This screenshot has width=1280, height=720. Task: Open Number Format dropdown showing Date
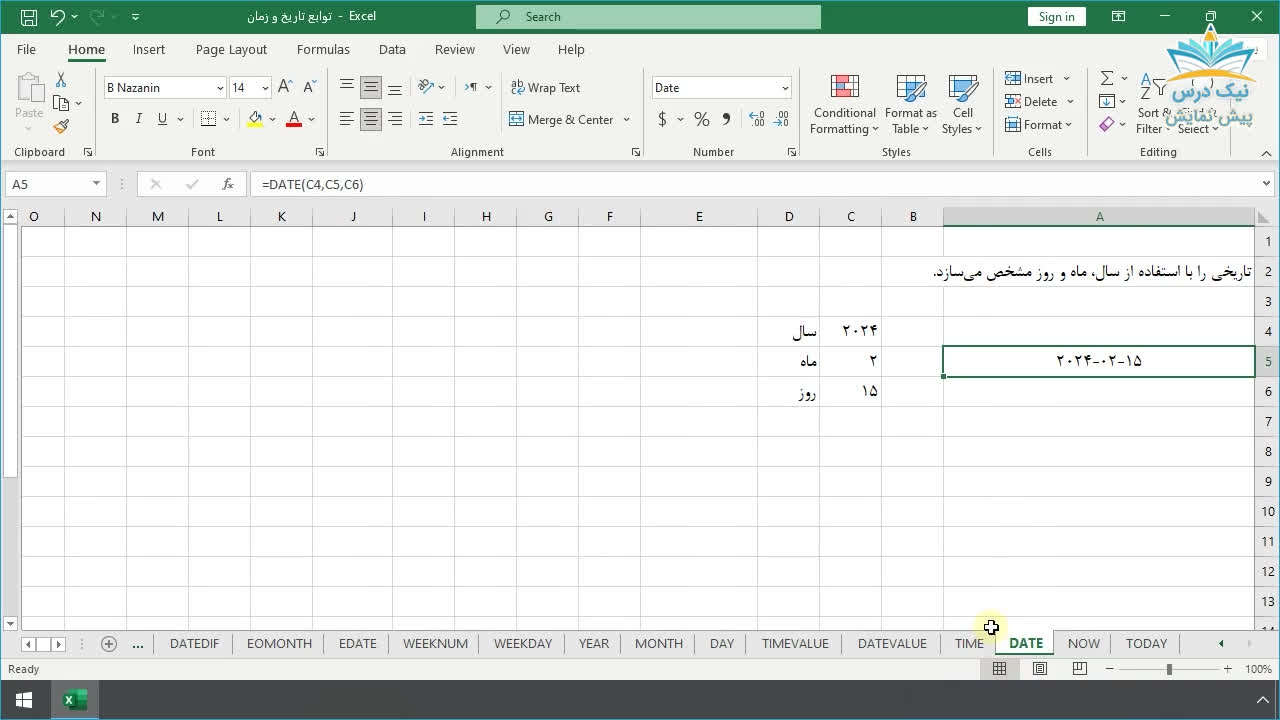coord(785,88)
